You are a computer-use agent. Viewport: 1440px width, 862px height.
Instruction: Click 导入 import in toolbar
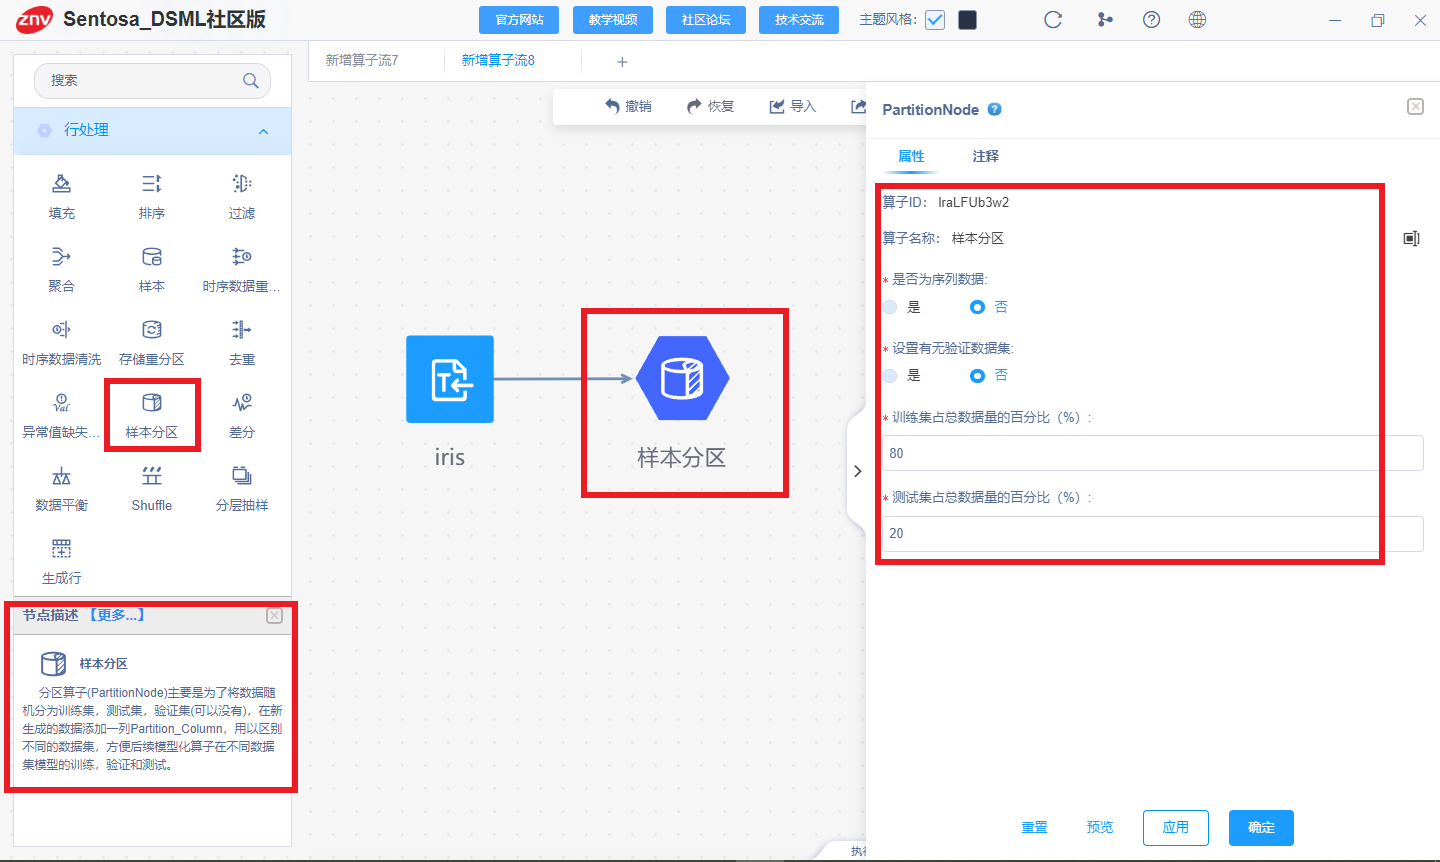coord(793,106)
